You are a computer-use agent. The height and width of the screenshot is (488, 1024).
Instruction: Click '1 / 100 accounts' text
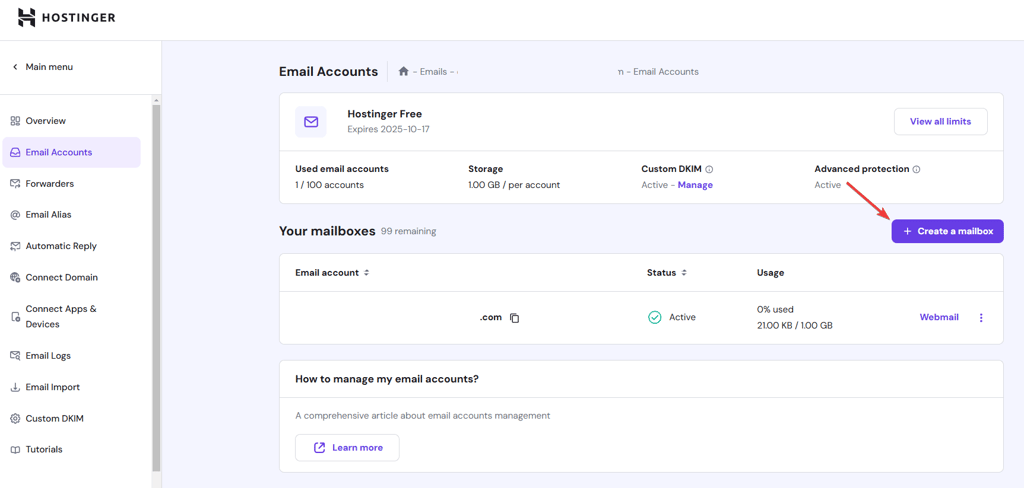point(329,185)
